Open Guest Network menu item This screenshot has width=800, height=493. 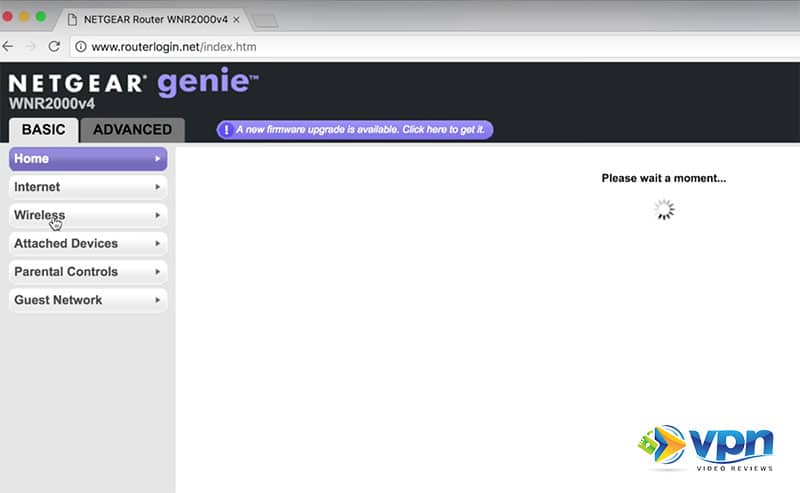88,300
